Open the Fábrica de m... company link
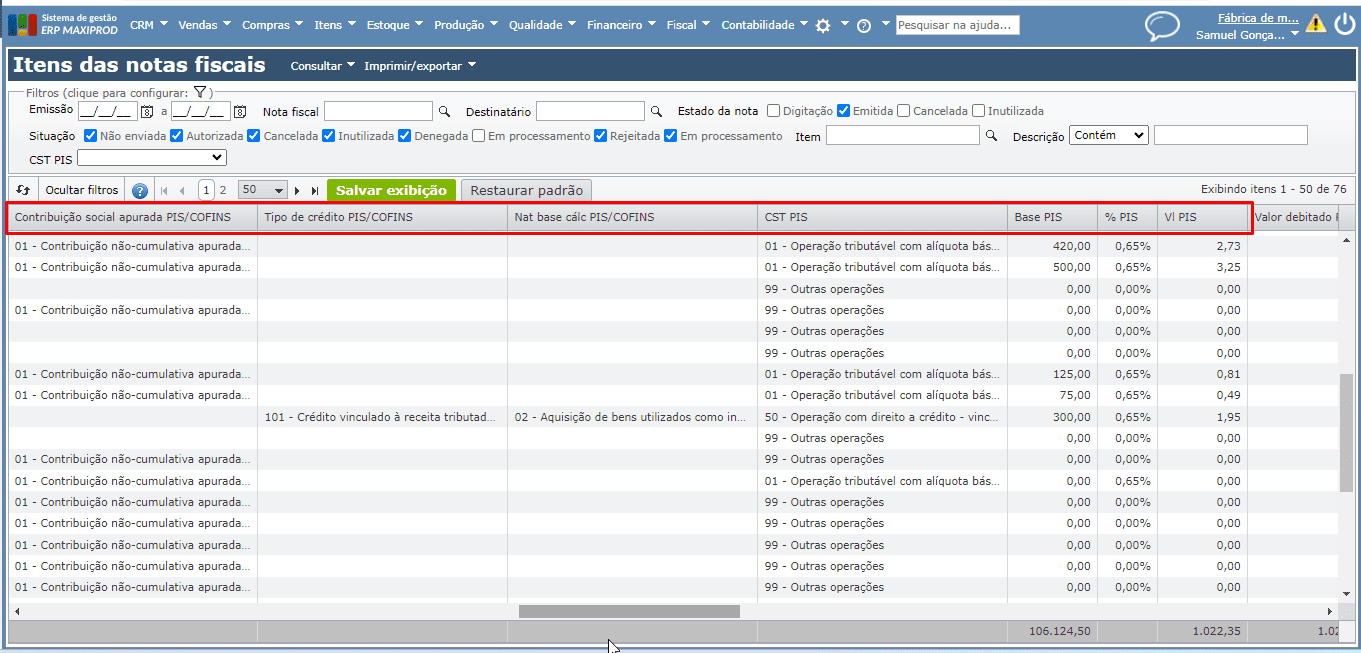The image size is (1361, 653). click(x=1258, y=17)
